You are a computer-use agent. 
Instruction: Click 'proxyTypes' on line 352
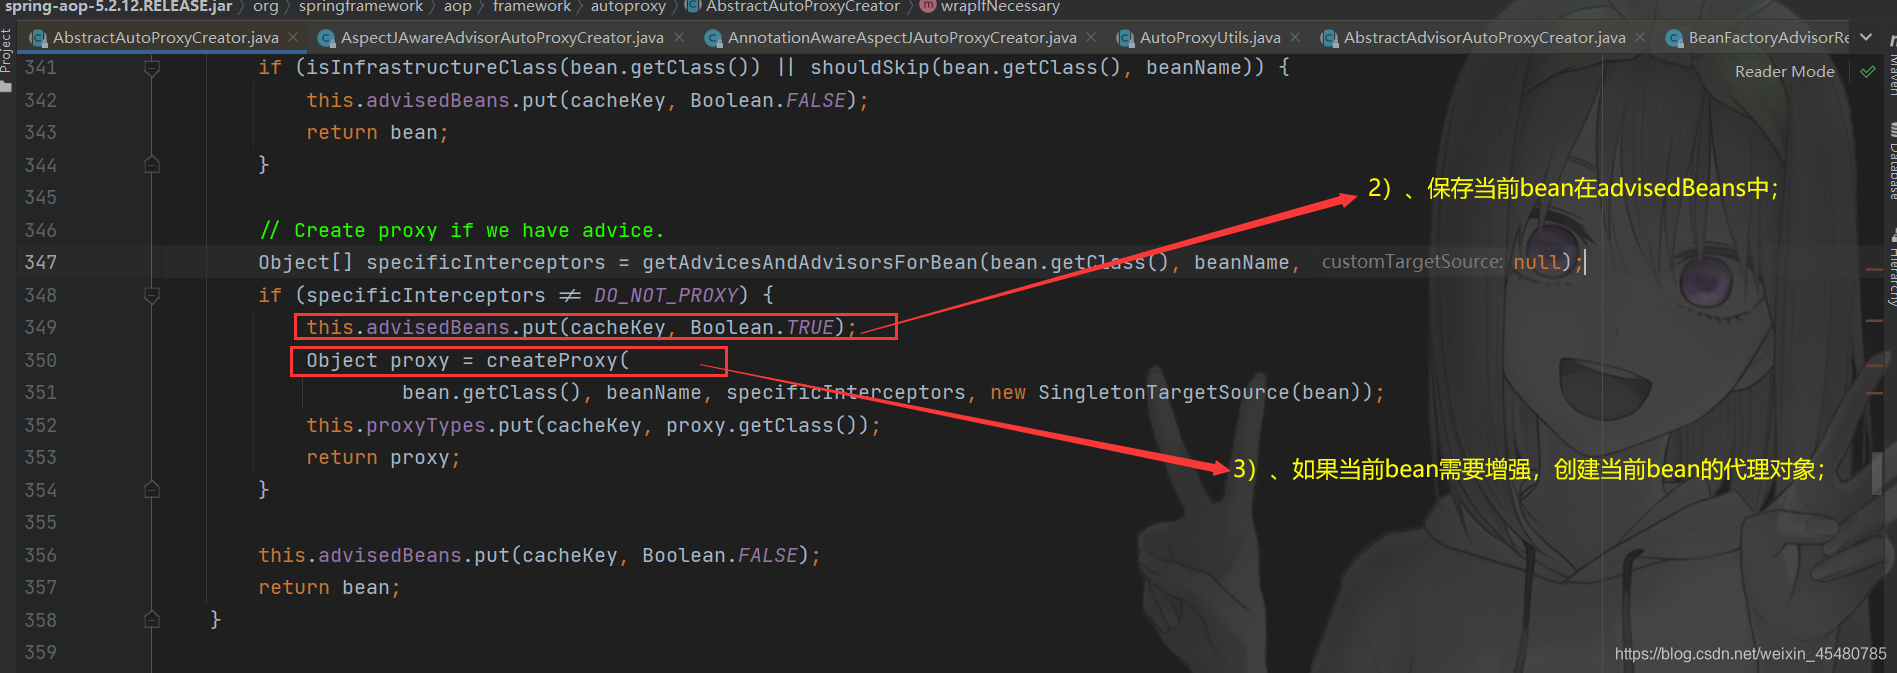[426, 426]
